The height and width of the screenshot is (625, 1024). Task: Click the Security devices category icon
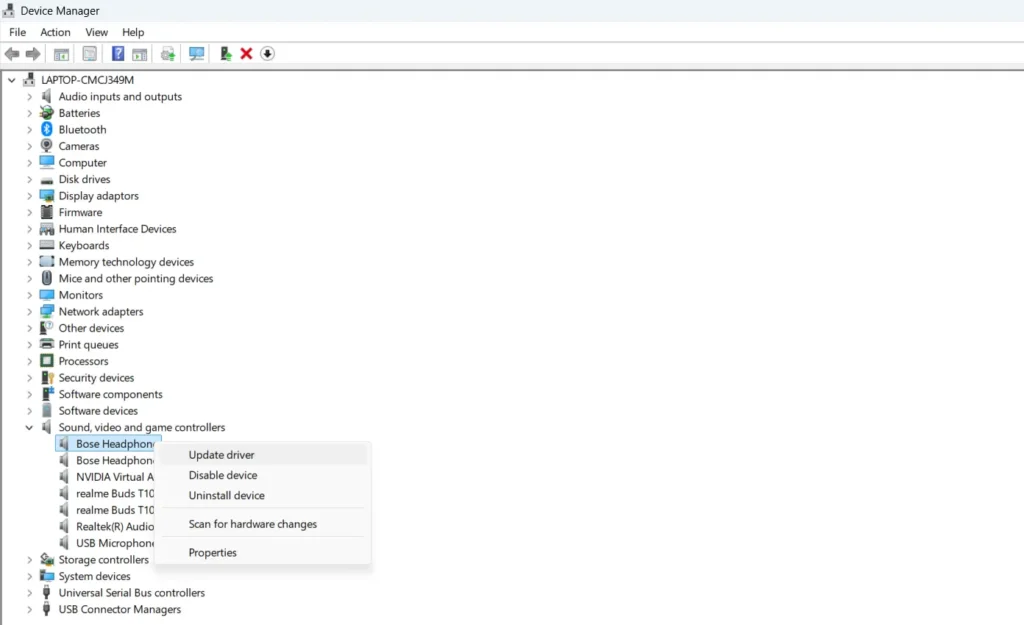click(47, 377)
